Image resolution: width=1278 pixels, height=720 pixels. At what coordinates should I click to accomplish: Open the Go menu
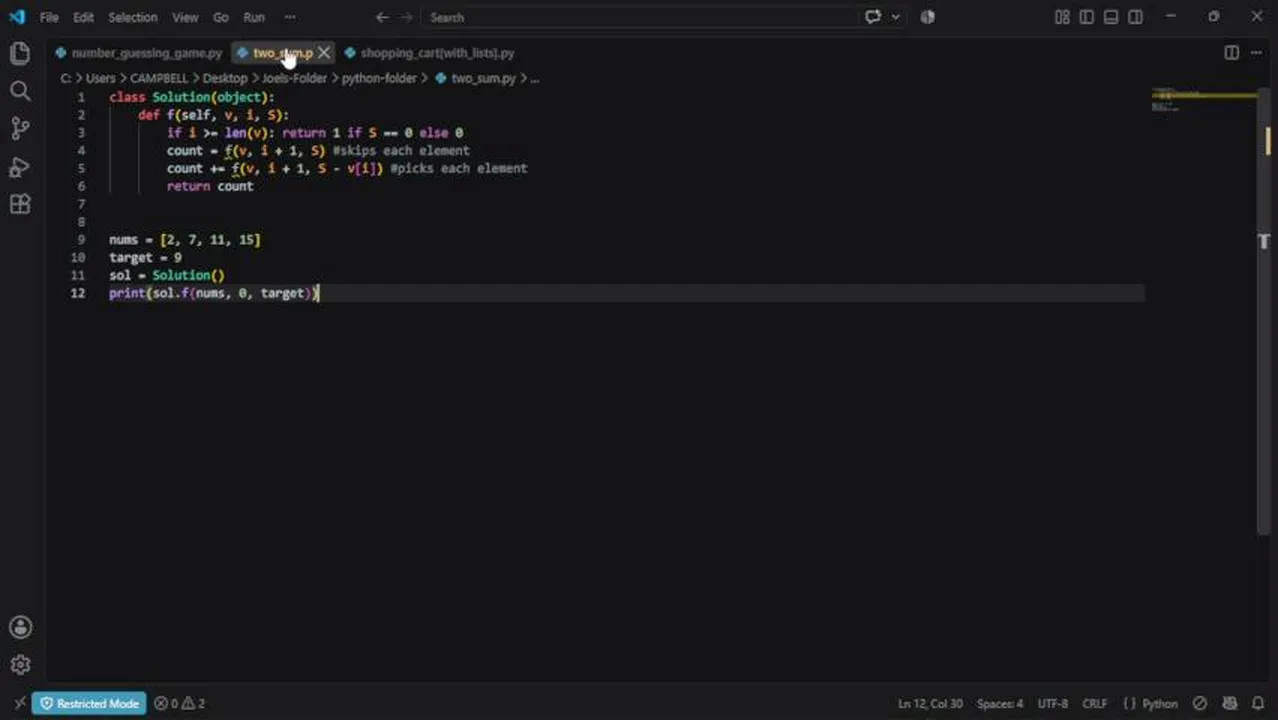pos(220,17)
